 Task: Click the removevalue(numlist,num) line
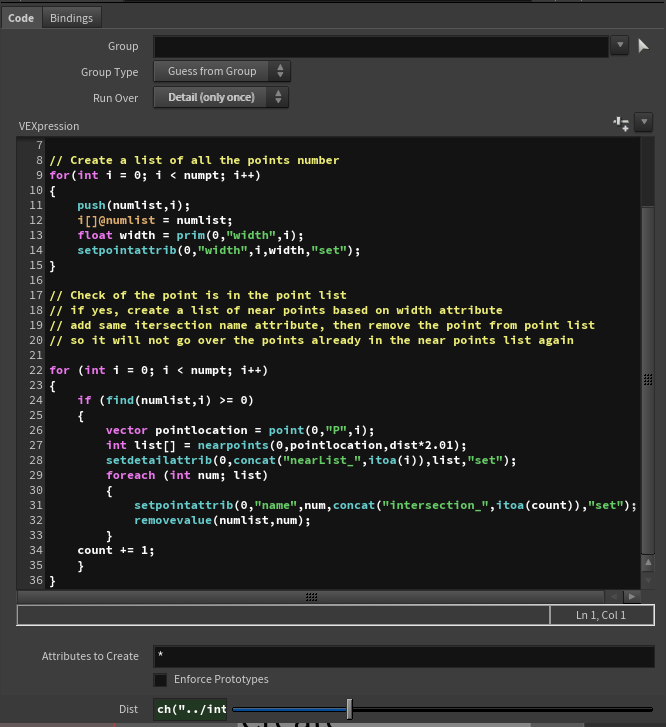click(x=222, y=520)
